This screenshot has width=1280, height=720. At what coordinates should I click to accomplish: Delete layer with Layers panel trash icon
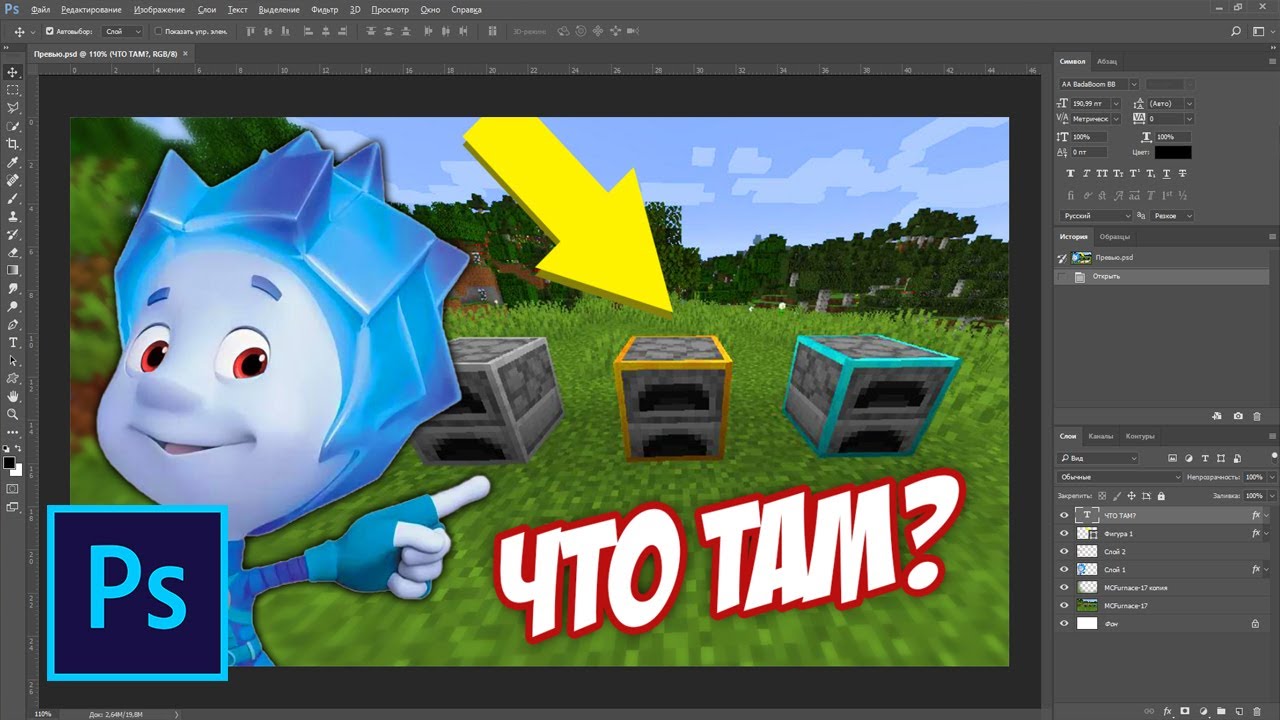1257,711
